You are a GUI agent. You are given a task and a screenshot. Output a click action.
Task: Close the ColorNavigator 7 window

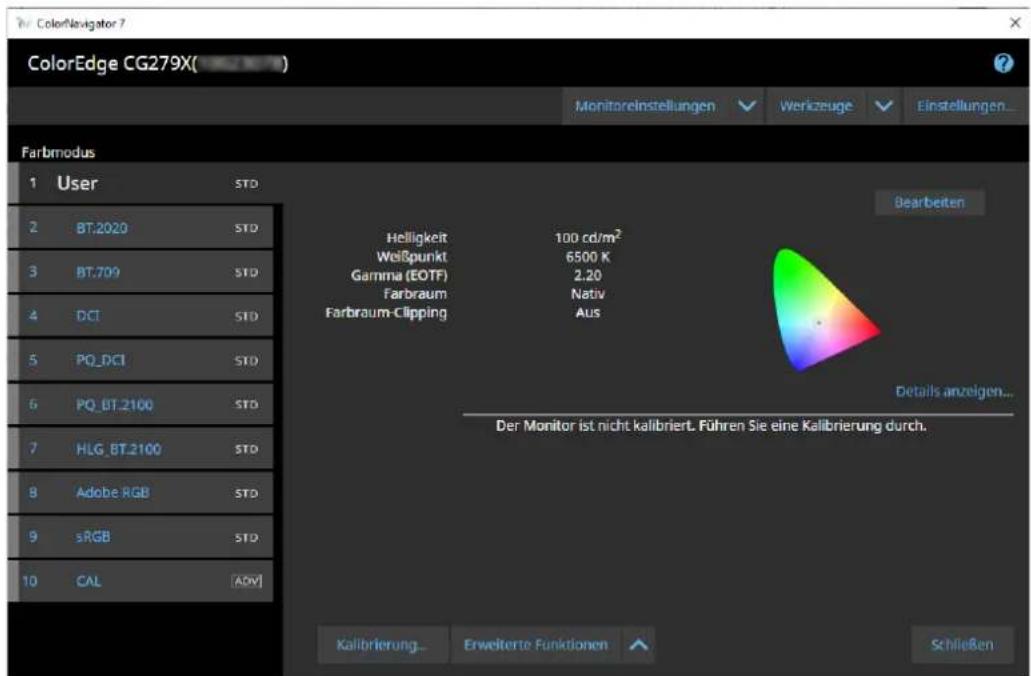[1015, 23]
